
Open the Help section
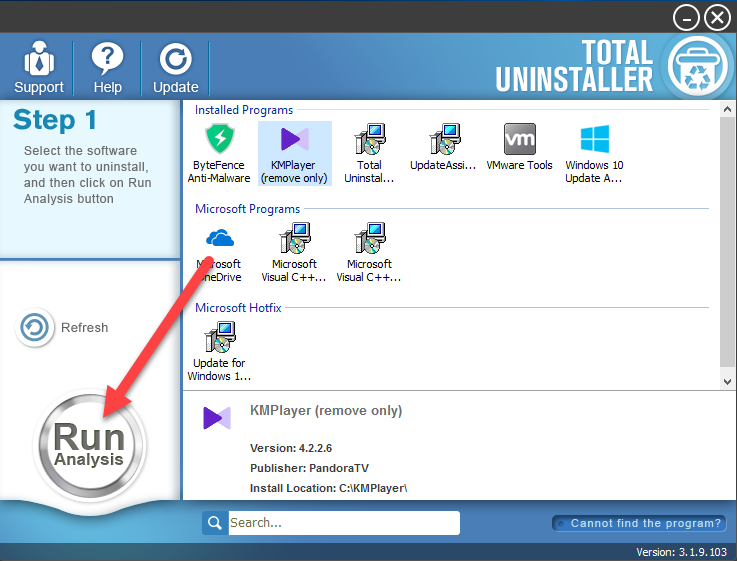(107, 68)
